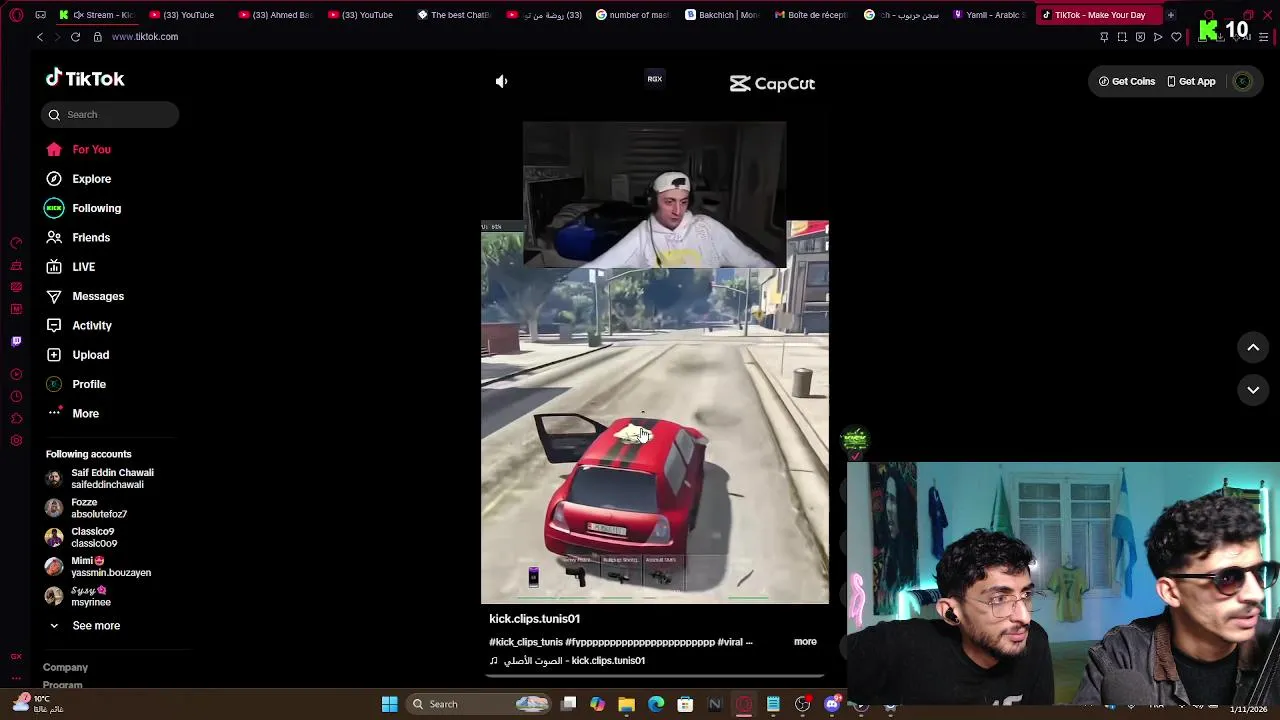Click the CapCut watermark link
The width and height of the screenshot is (1280, 720).
coord(772,84)
